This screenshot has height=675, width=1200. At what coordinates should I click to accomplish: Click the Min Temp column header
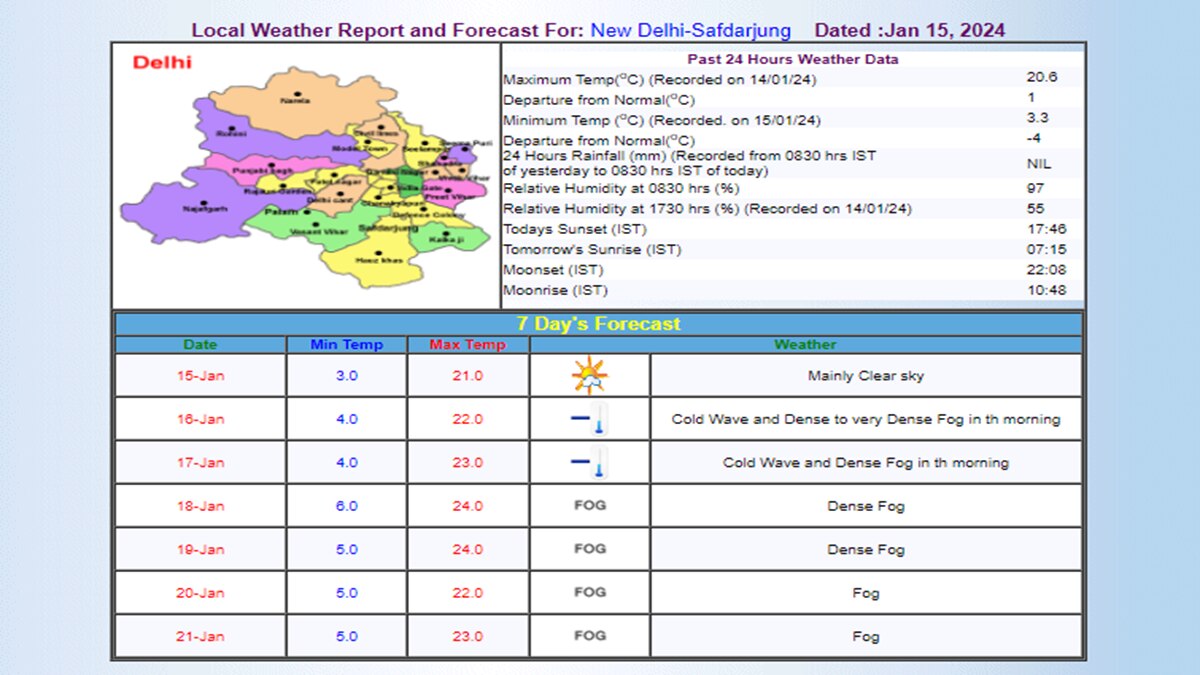tap(346, 344)
